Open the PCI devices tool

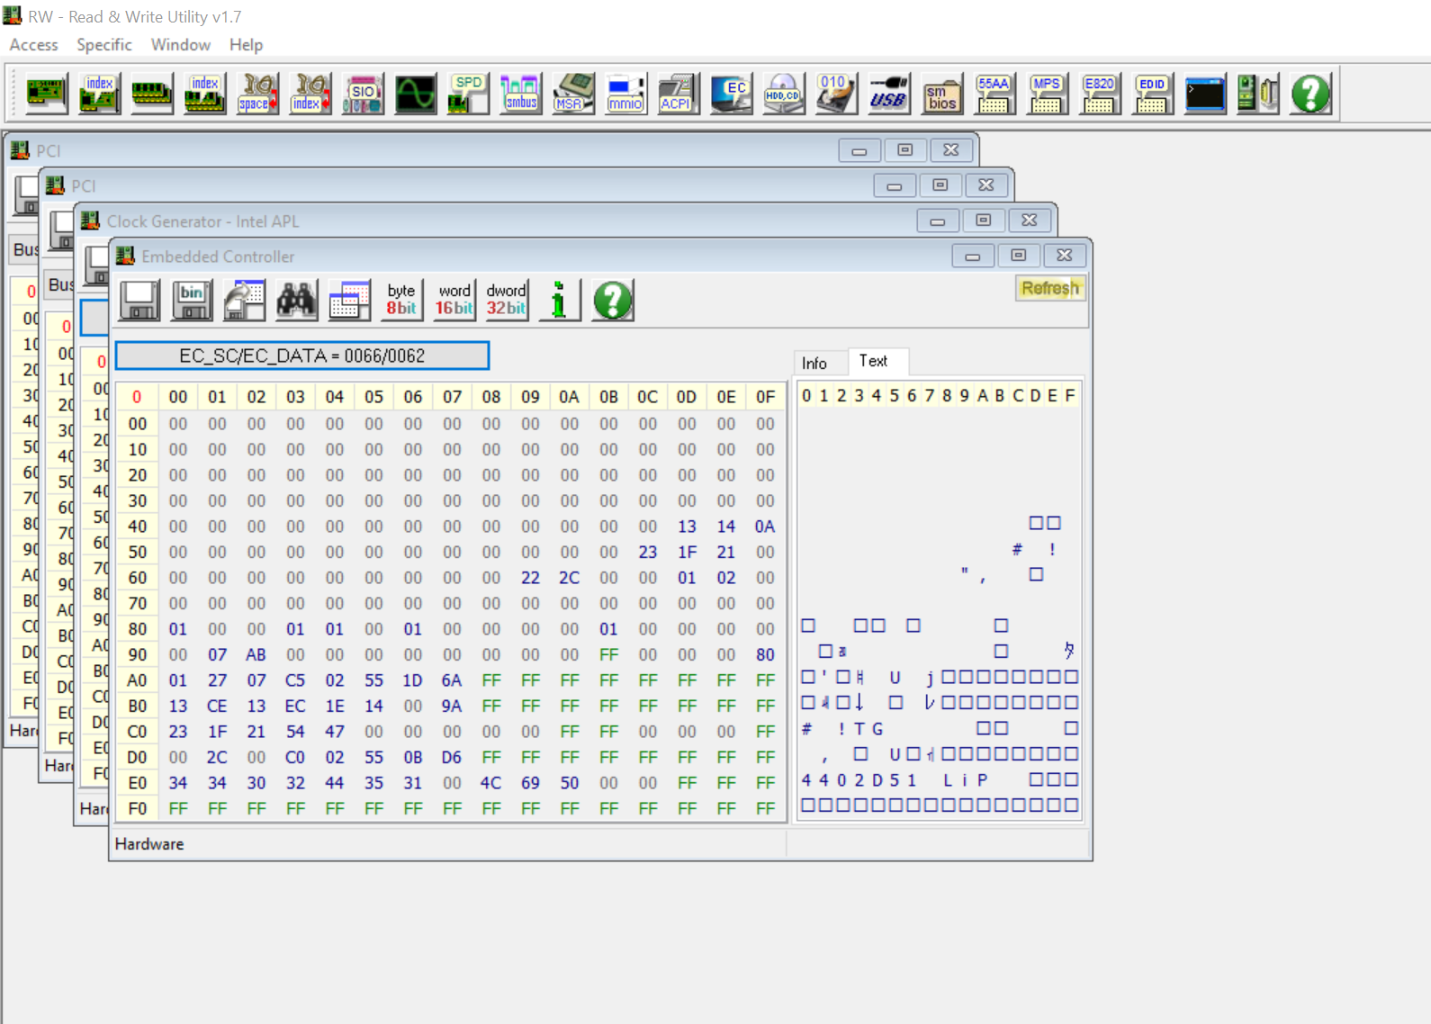pos(46,94)
